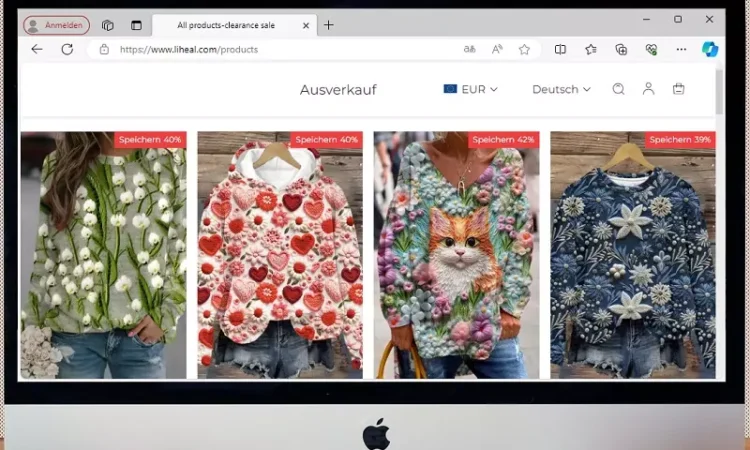Viewport: 750px width, 450px height.
Task: Open the red hearts hoodie product
Action: (280, 255)
